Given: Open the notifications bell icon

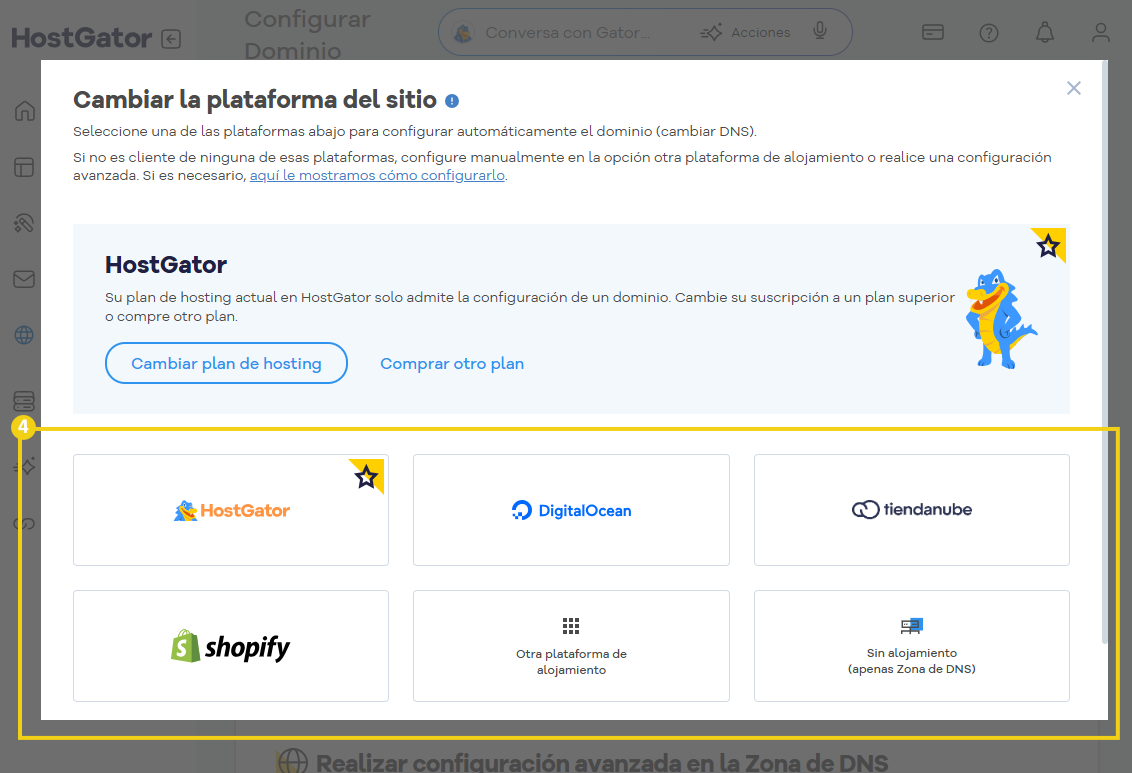Looking at the screenshot, I should pos(1044,32).
